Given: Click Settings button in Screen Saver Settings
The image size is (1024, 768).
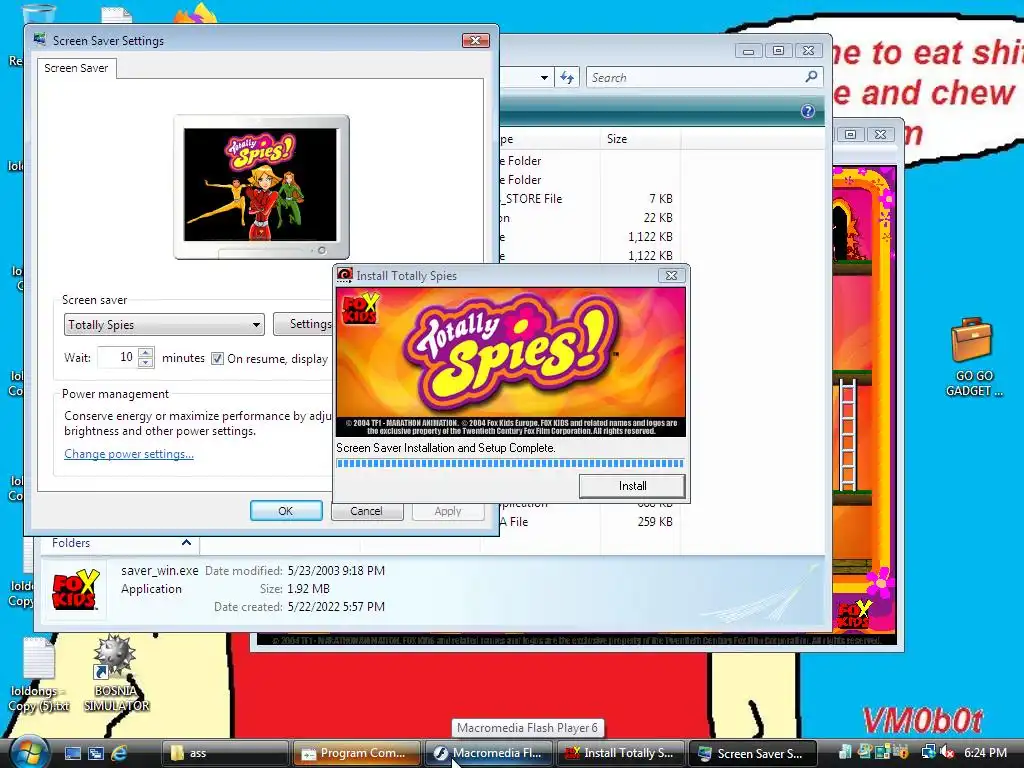Looking at the screenshot, I should (303, 324).
